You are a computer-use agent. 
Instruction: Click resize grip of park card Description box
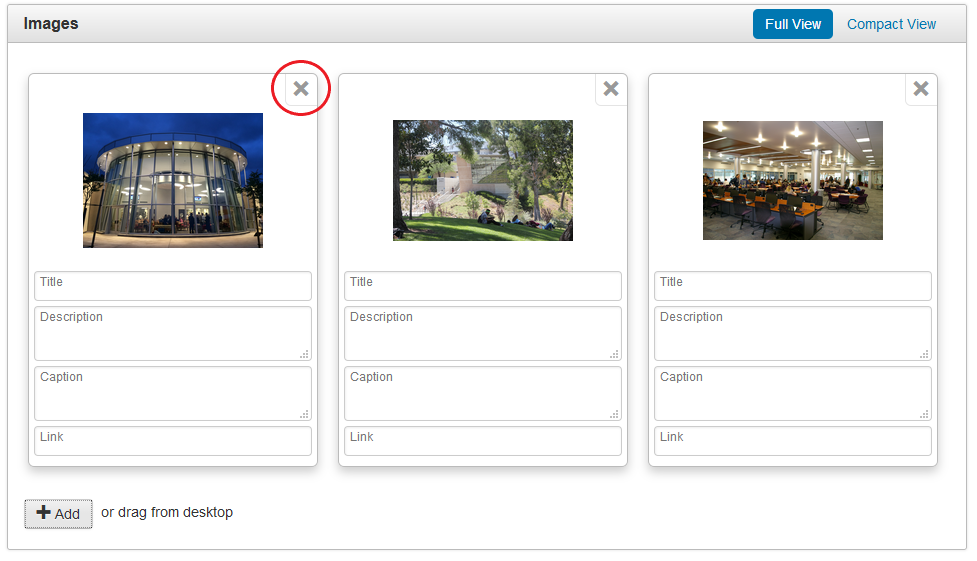pyautogui.click(x=614, y=354)
